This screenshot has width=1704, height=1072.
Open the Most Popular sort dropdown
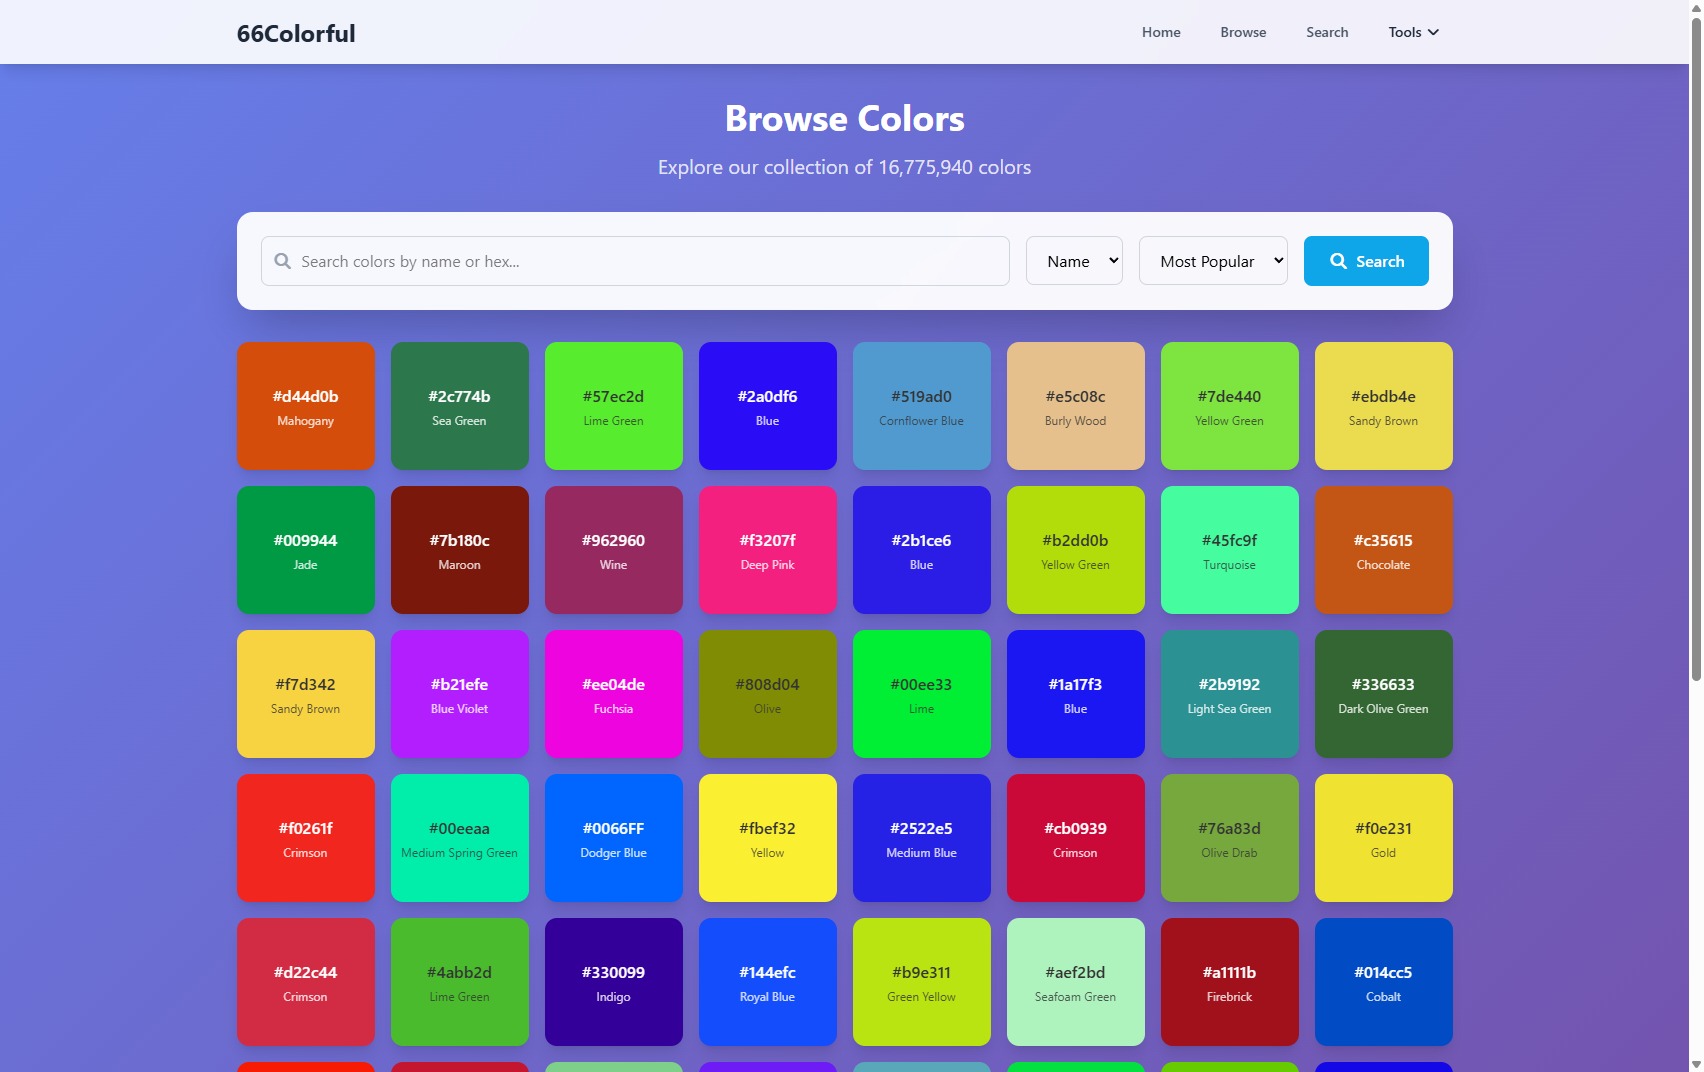click(x=1213, y=261)
